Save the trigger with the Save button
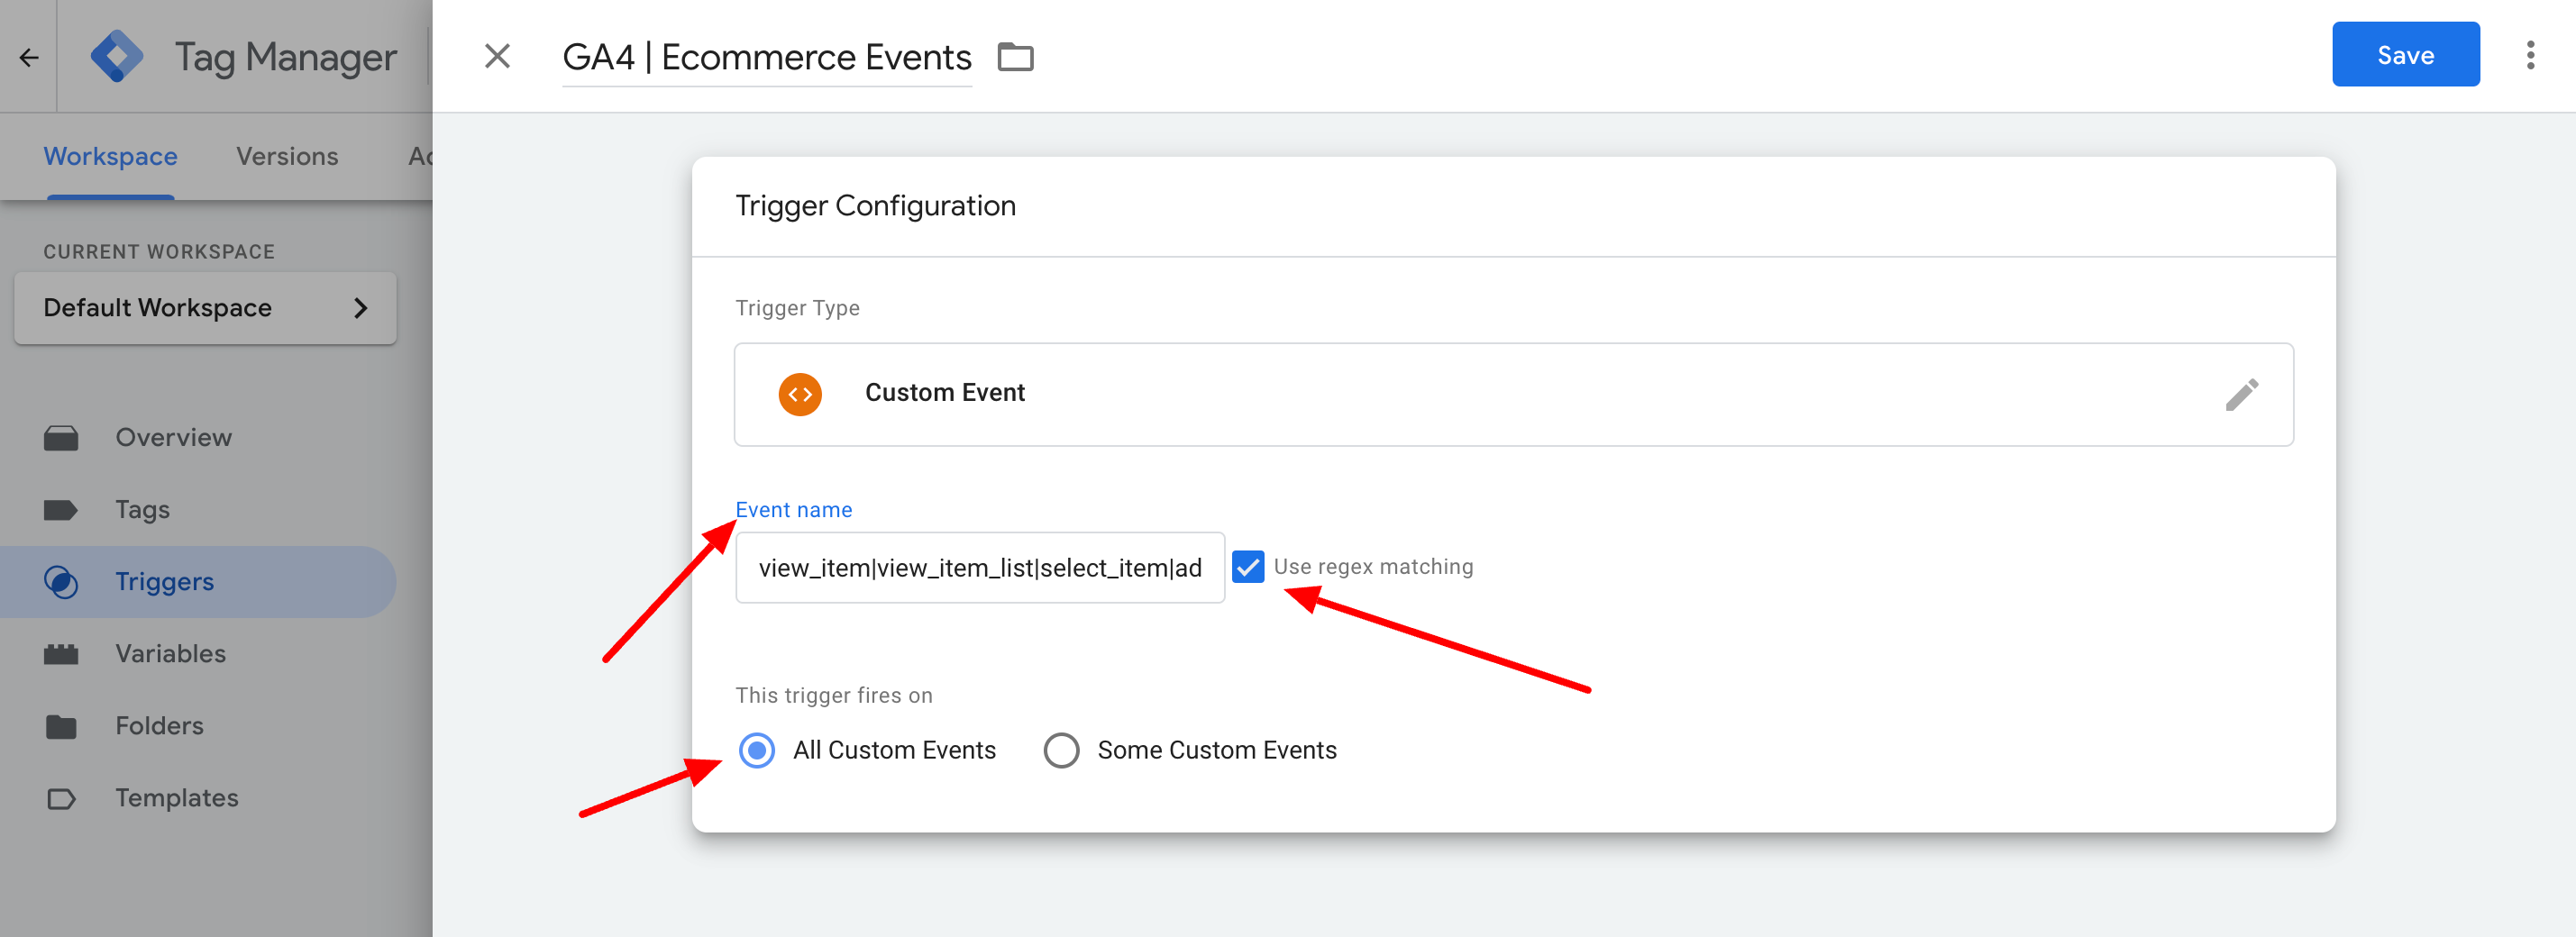The height and width of the screenshot is (937, 2576). point(2405,54)
